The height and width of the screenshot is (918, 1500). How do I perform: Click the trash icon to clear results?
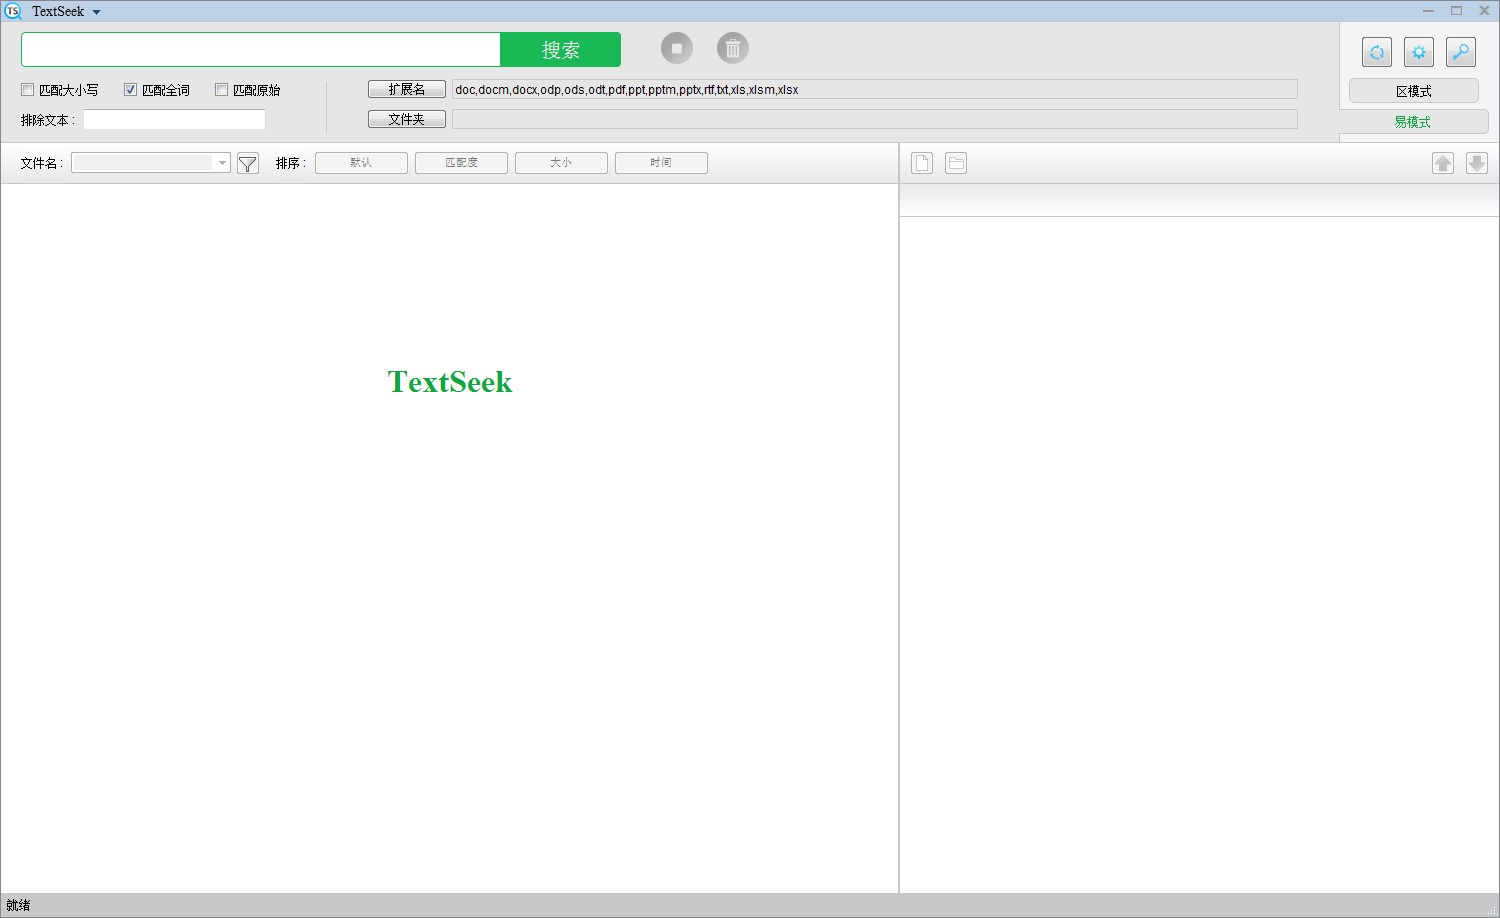tap(733, 47)
